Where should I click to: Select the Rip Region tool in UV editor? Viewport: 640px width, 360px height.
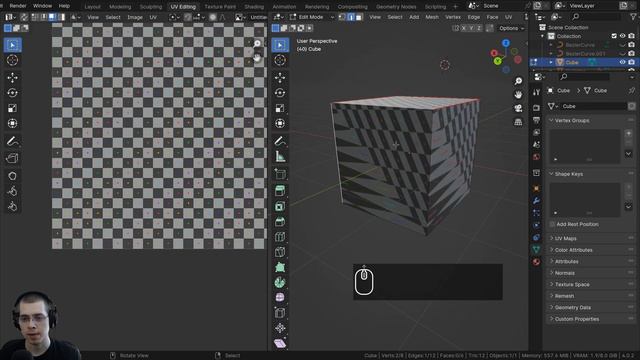coord(12,158)
